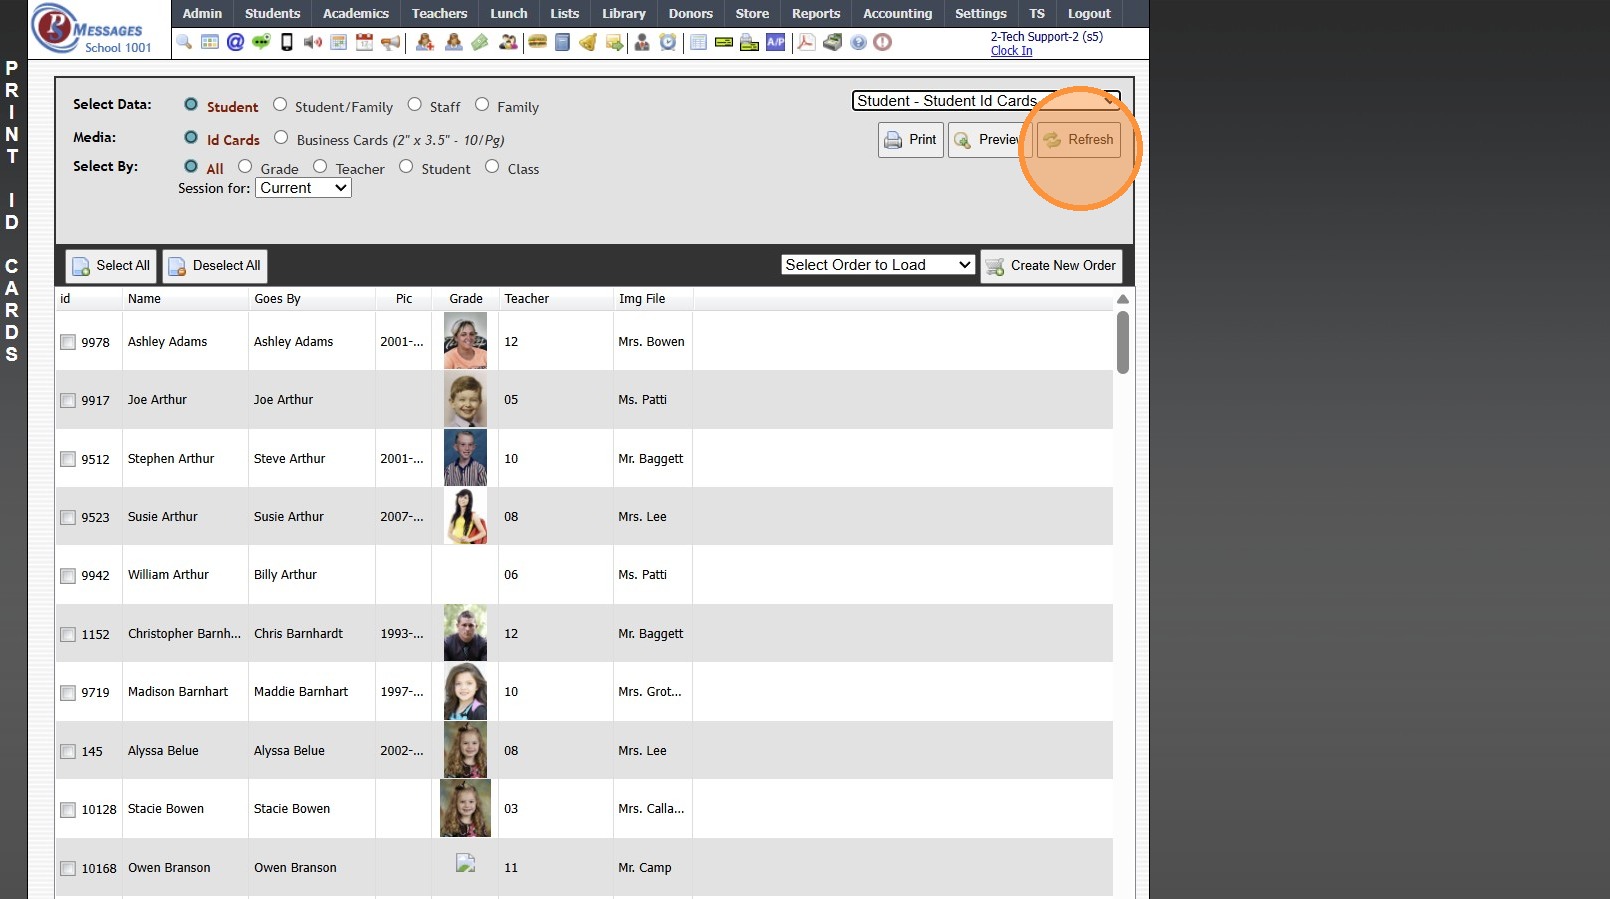Open the Students menu
This screenshot has width=1610, height=899.
coord(272,13)
